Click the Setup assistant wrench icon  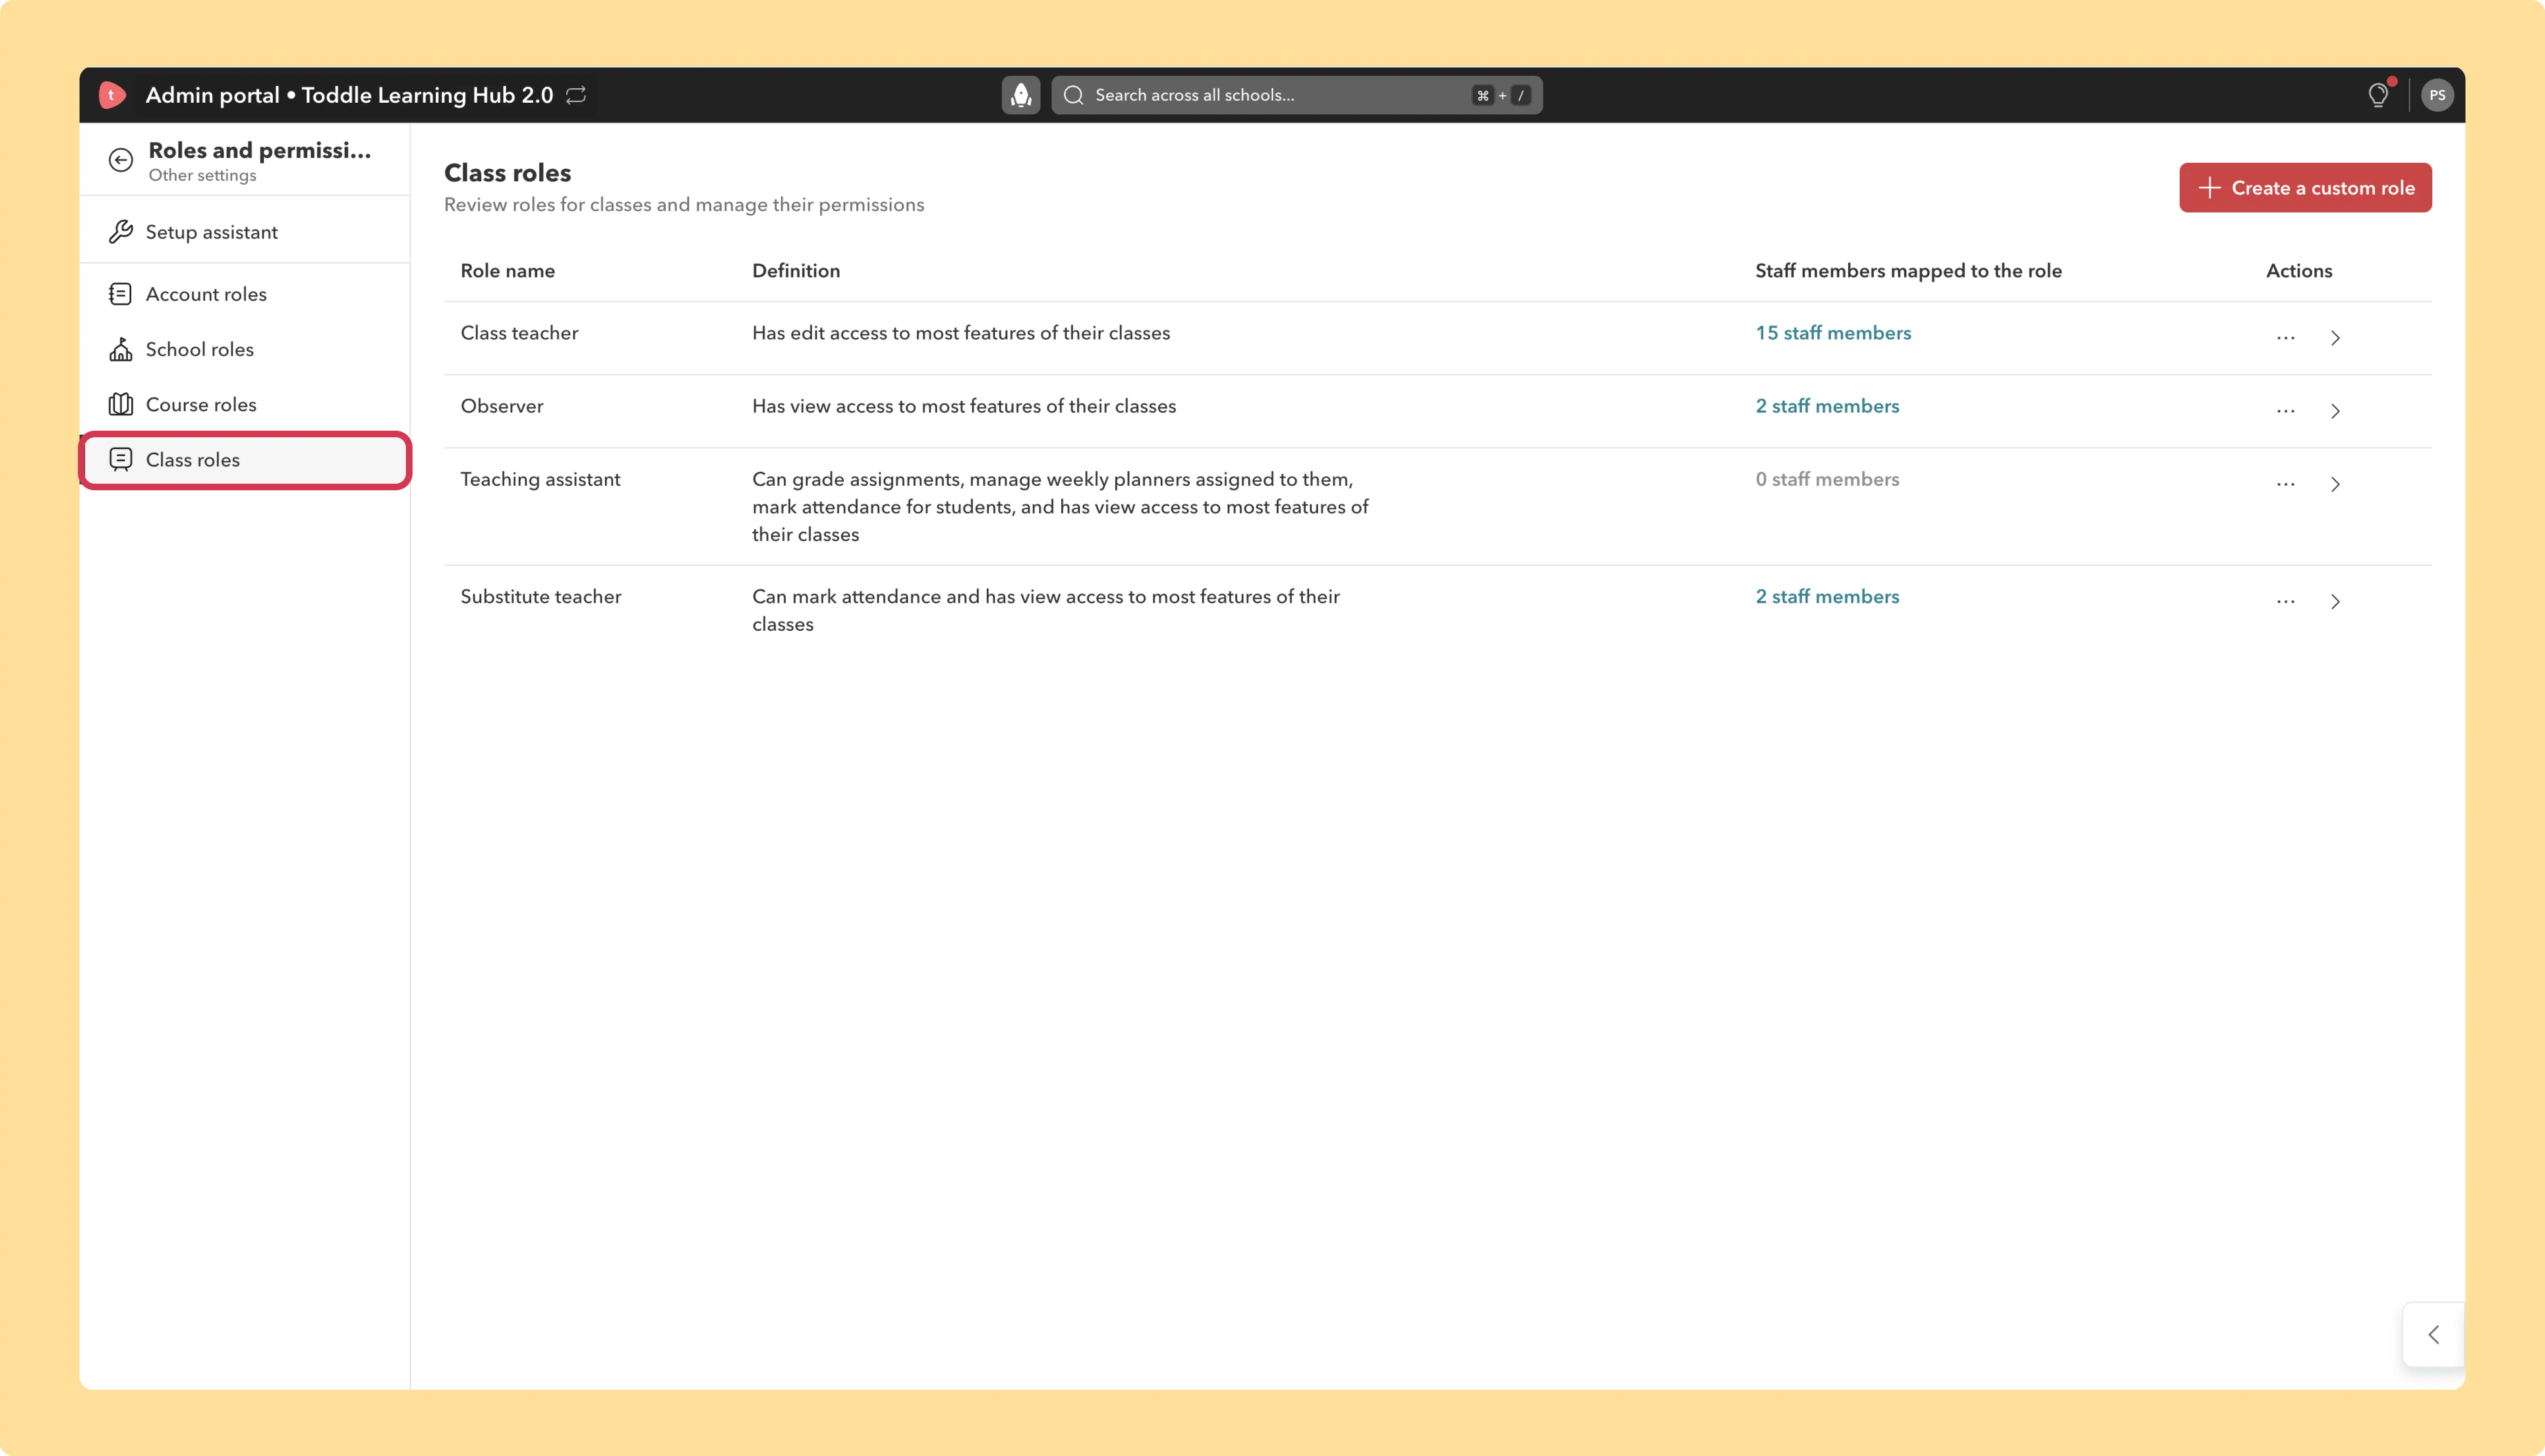(121, 232)
